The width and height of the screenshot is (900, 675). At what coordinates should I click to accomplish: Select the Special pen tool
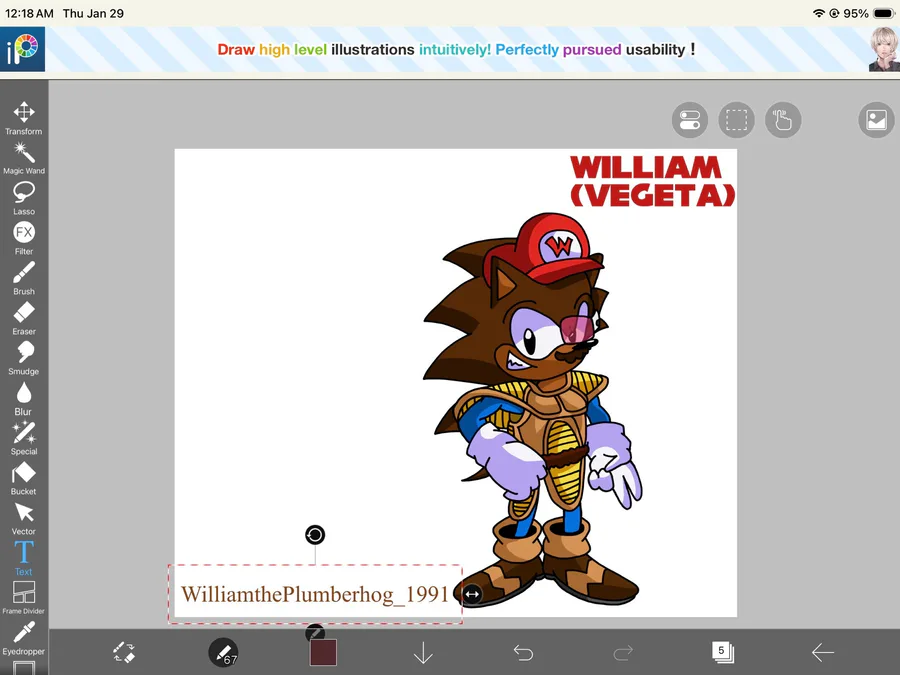tap(24, 439)
